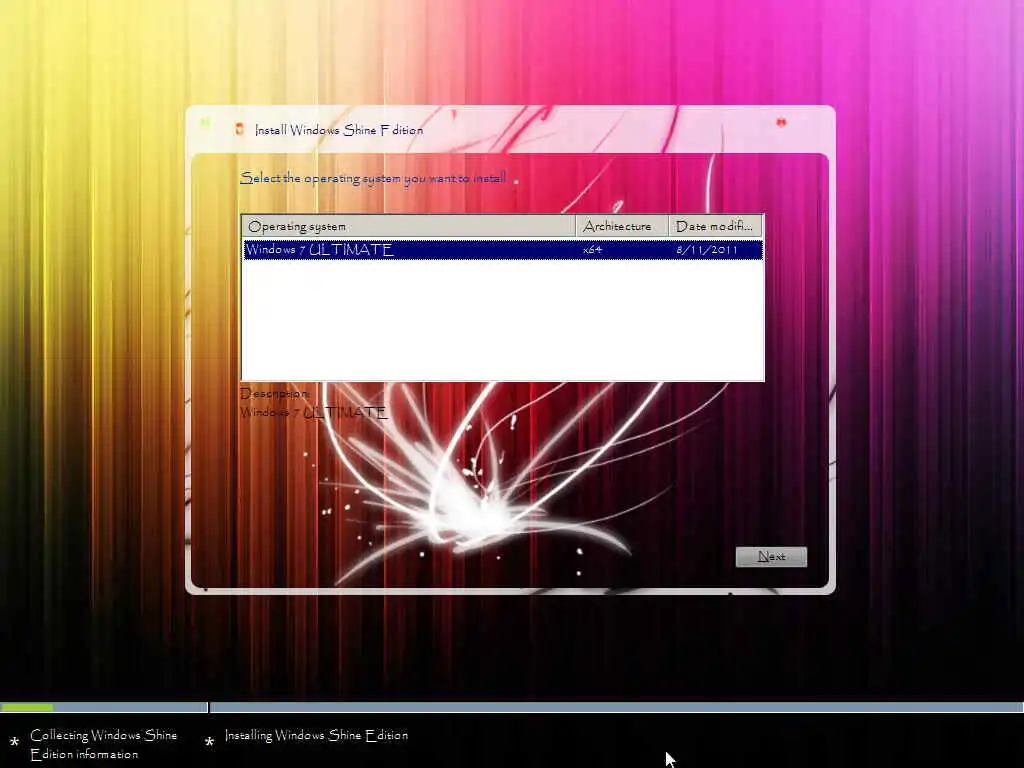Click the 8/11/2011 date cell
The image size is (1024, 768).
pyautogui.click(x=707, y=249)
